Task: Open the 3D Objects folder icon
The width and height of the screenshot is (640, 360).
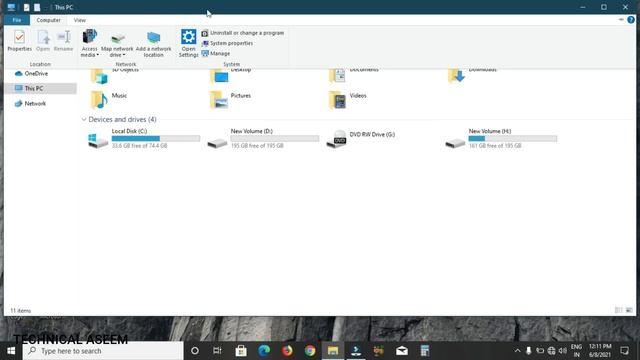Action: coord(99,76)
